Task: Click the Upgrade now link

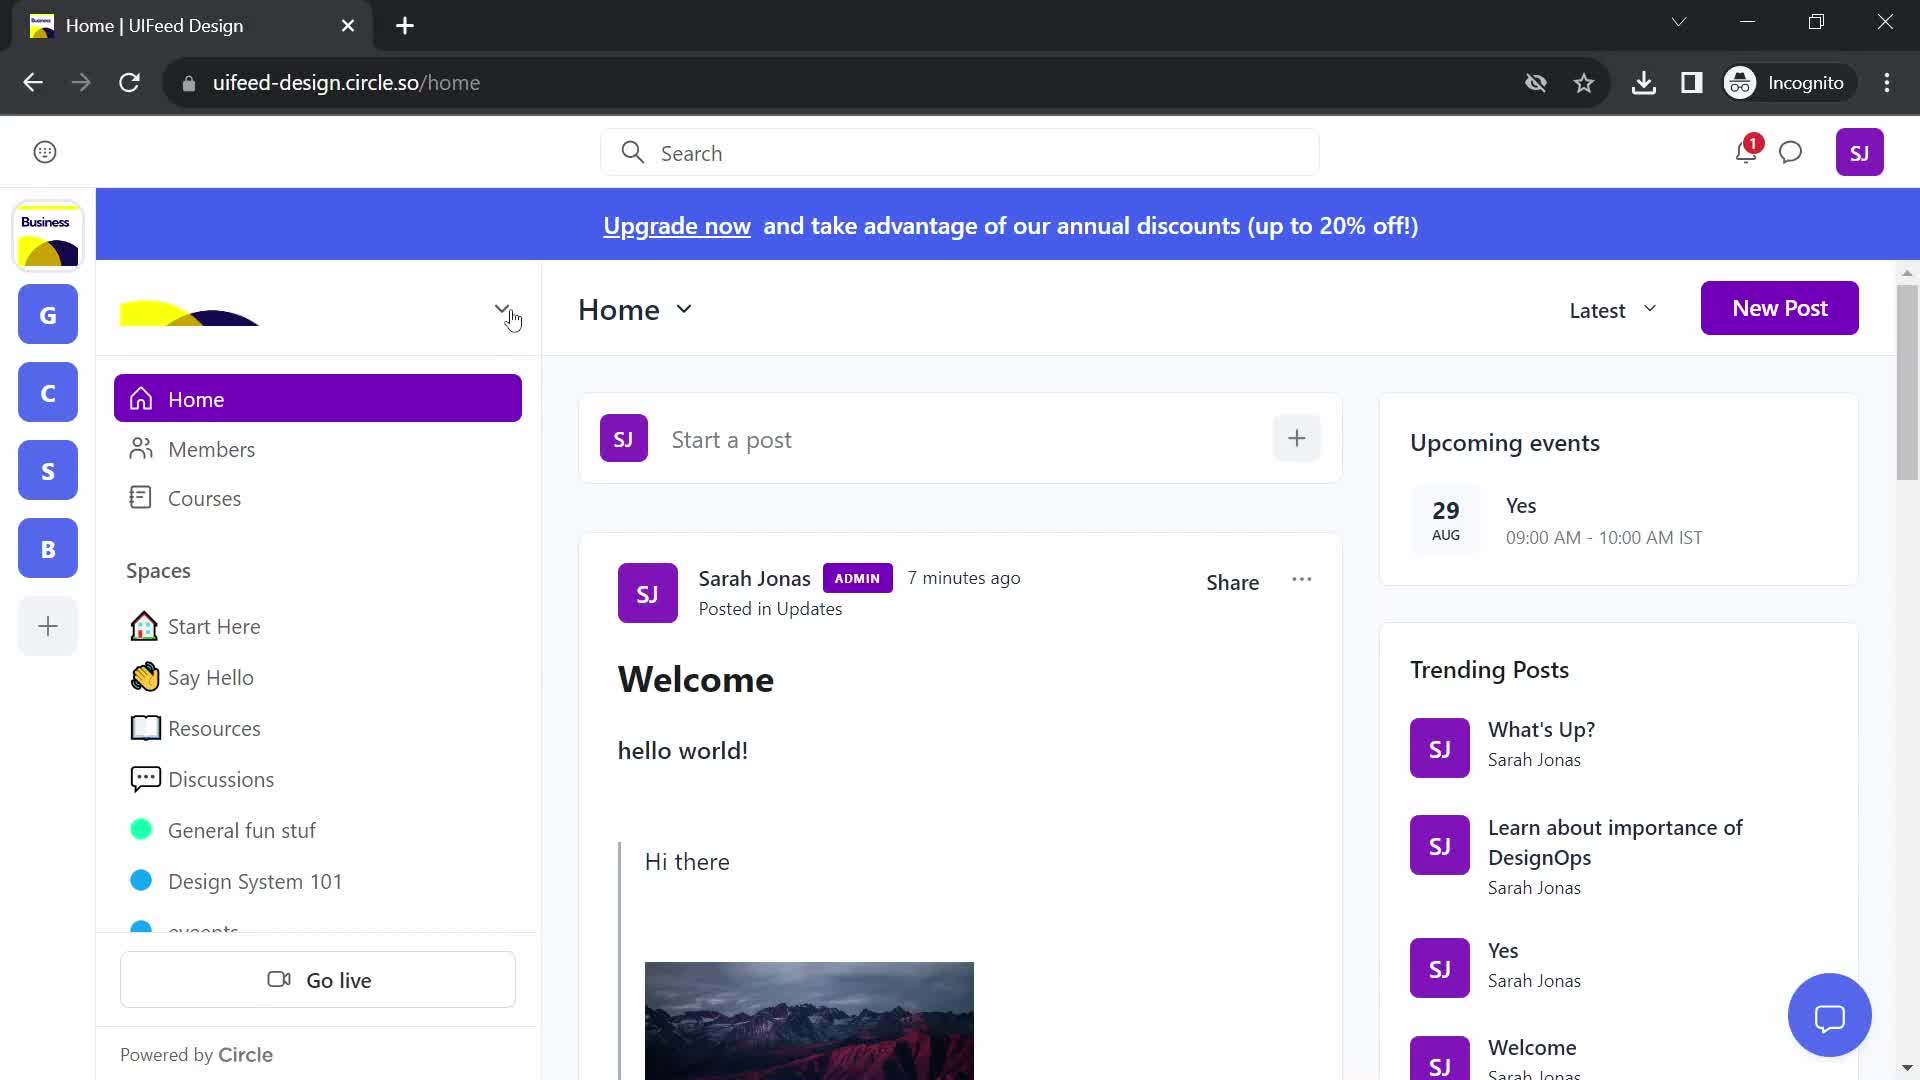Action: tap(676, 224)
